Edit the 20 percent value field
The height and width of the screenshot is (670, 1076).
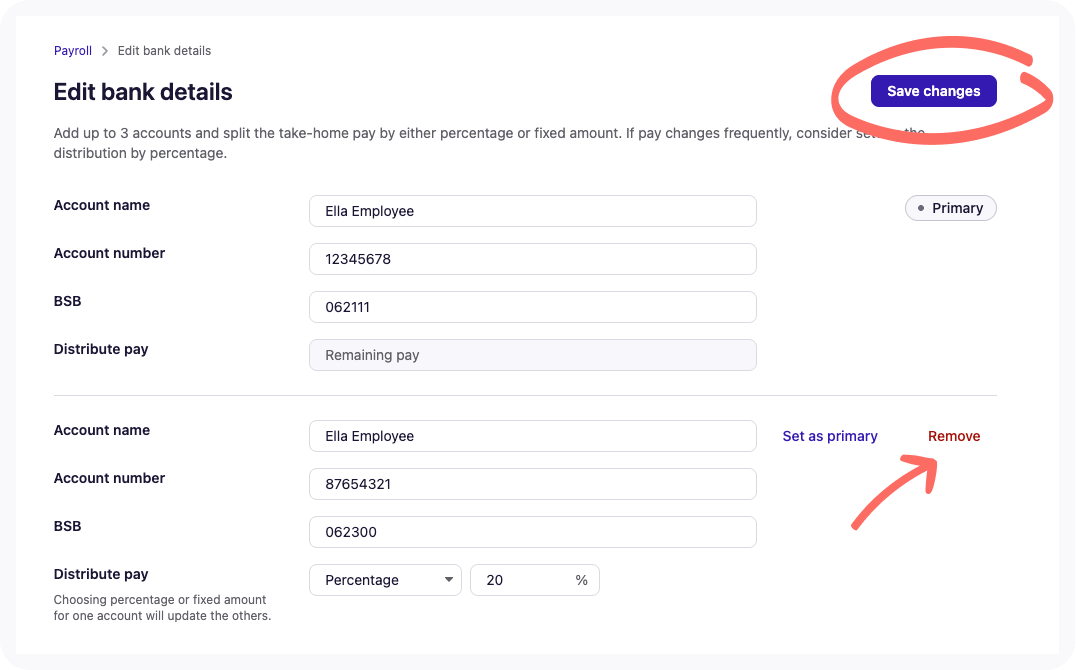point(535,581)
